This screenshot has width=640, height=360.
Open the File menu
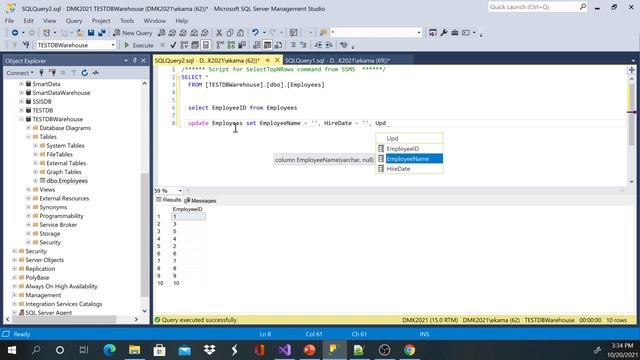[x=9, y=20]
